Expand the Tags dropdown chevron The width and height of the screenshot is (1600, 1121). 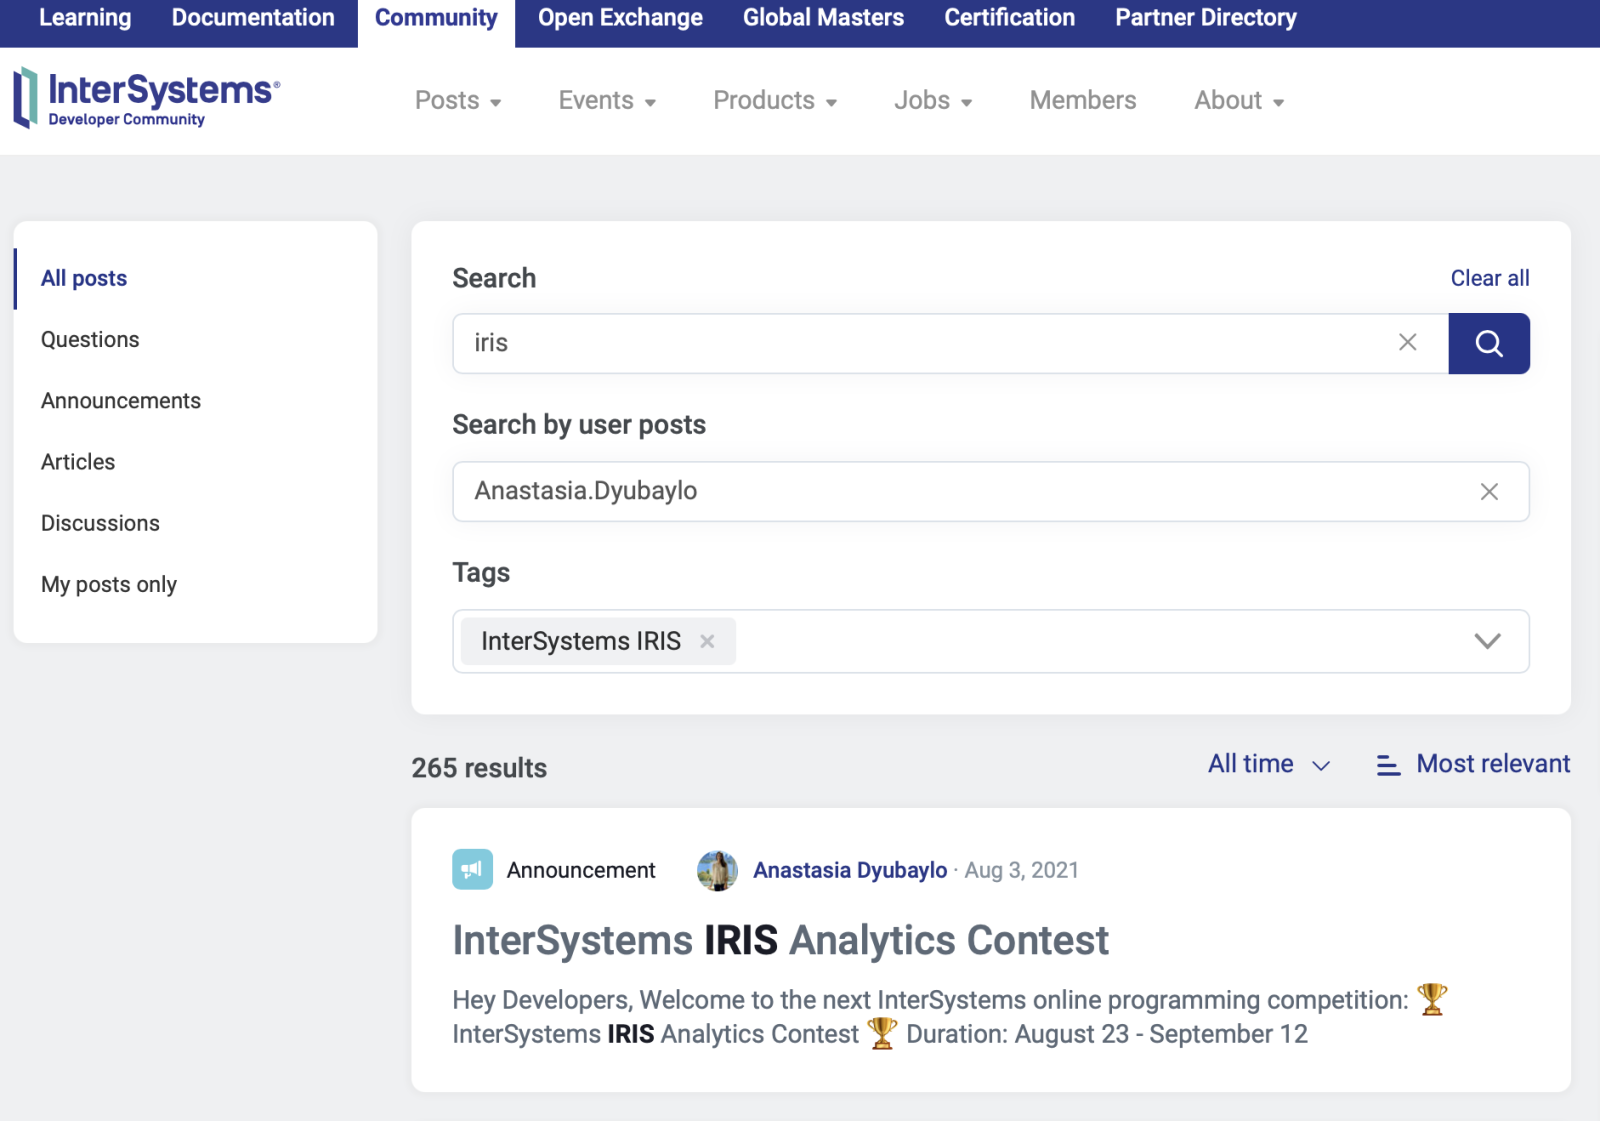(1487, 641)
